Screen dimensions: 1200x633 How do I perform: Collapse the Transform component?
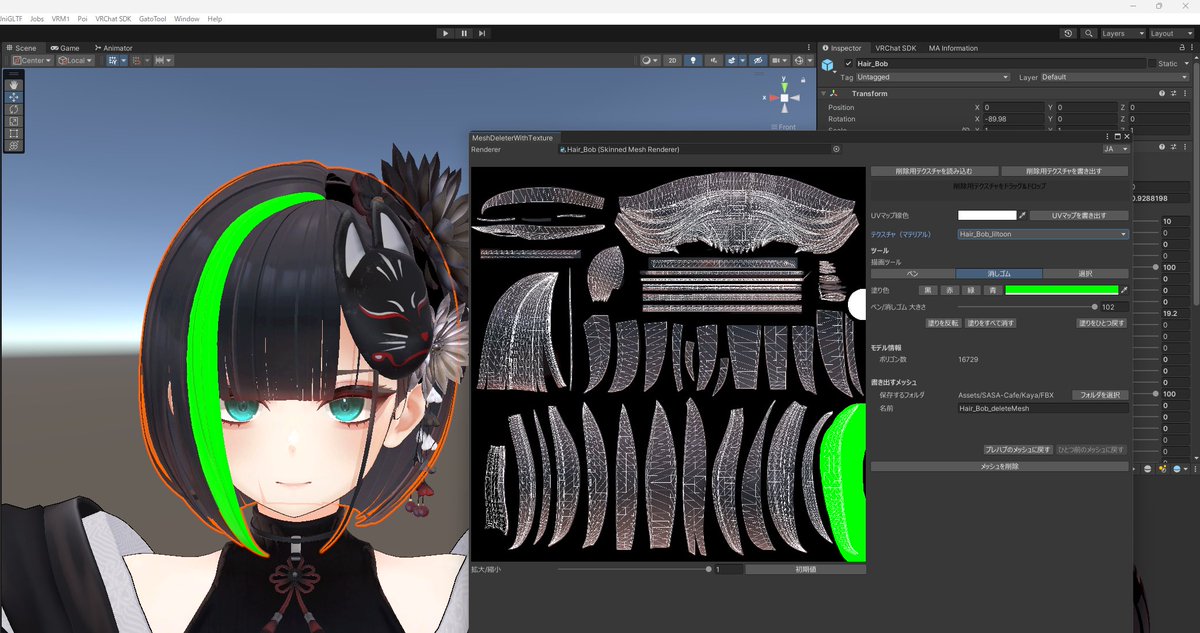[x=824, y=94]
